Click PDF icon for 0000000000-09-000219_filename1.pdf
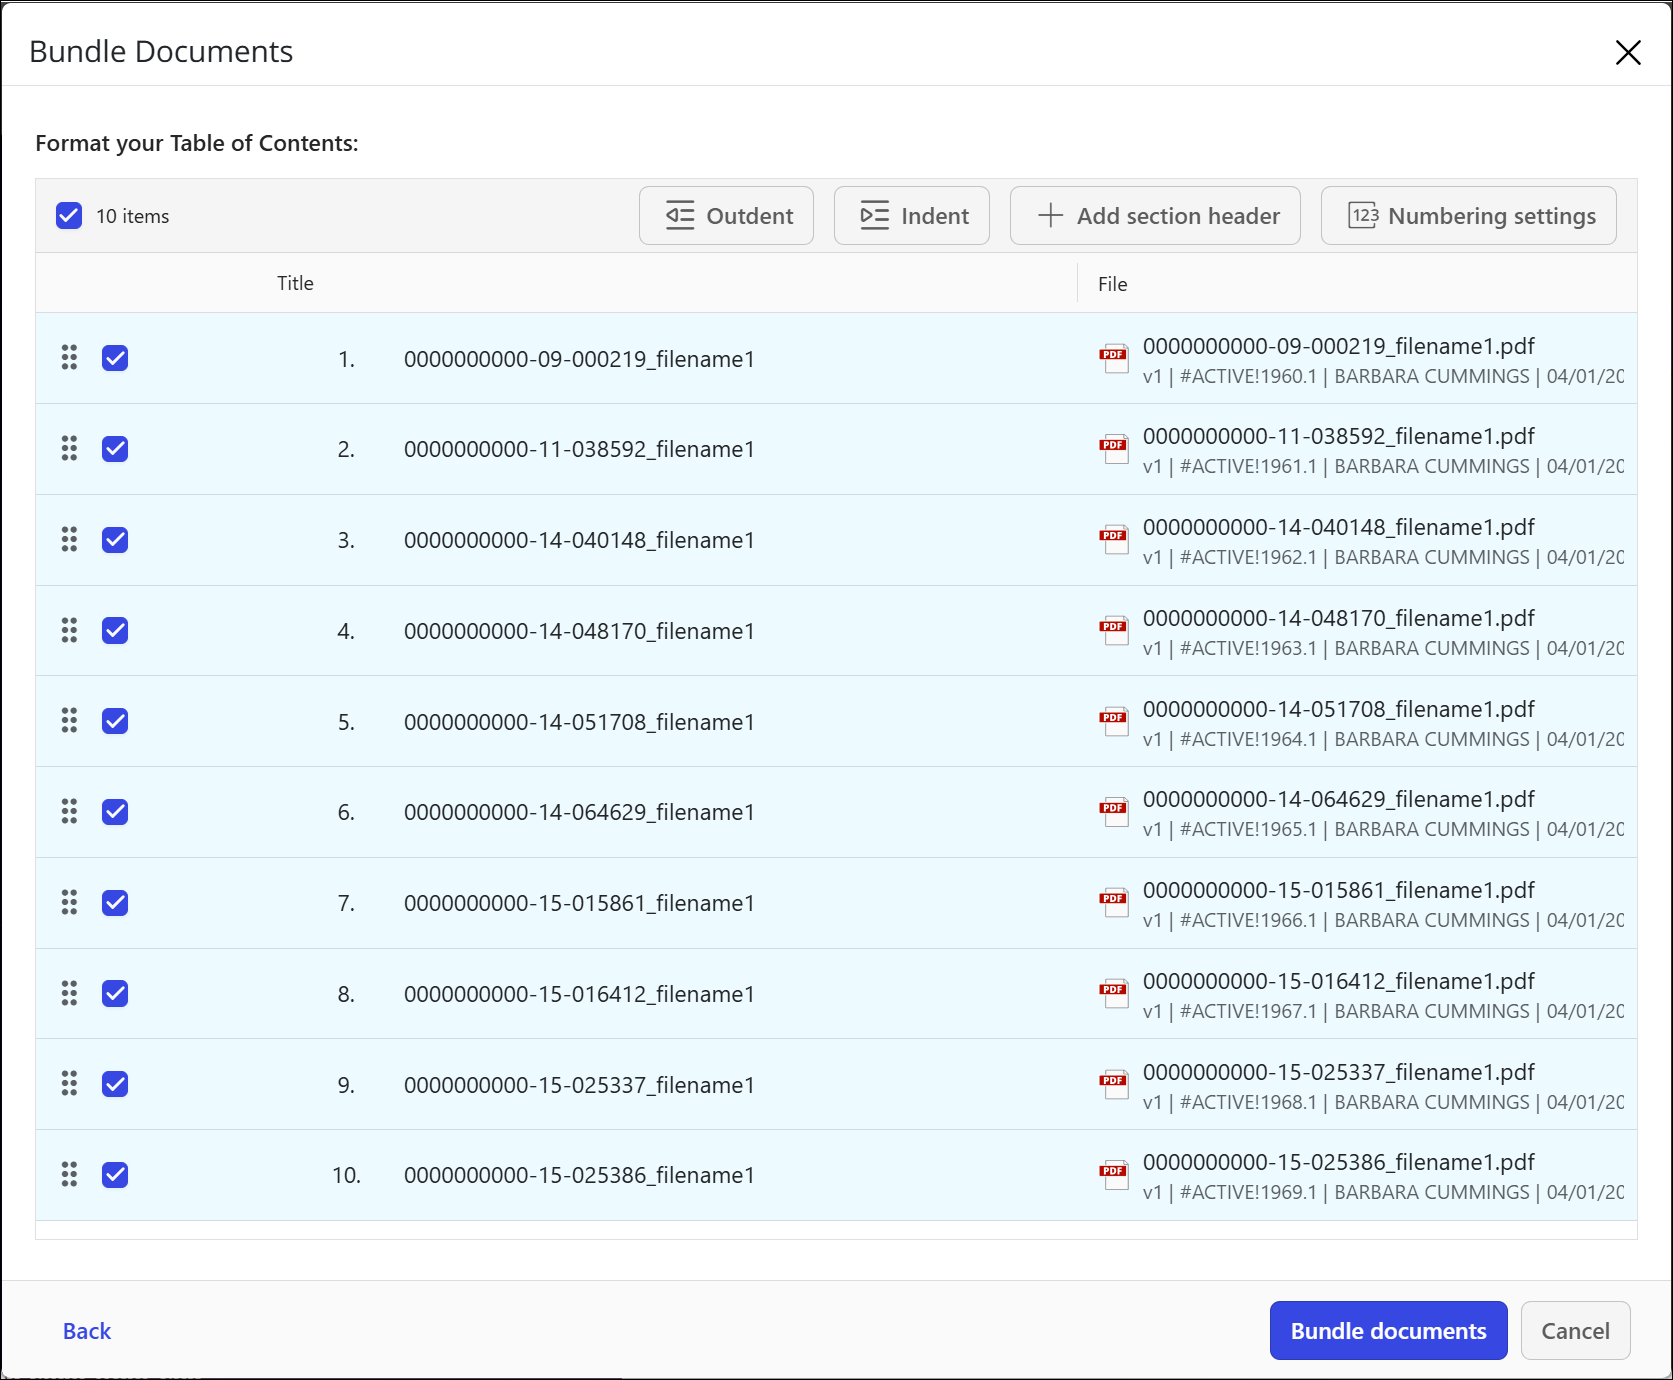Screen dimensions: 1673x1380 coord(1113,359)
